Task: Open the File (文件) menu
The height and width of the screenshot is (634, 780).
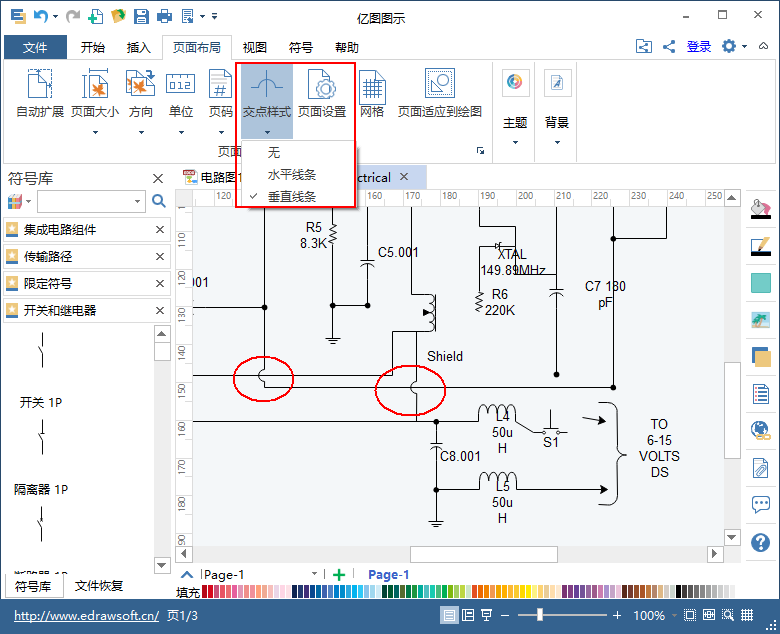Action: click(35, 48)
